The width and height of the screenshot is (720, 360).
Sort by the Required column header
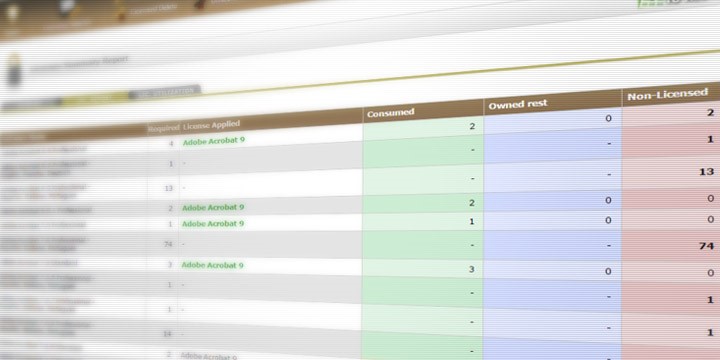click(163, 129)
